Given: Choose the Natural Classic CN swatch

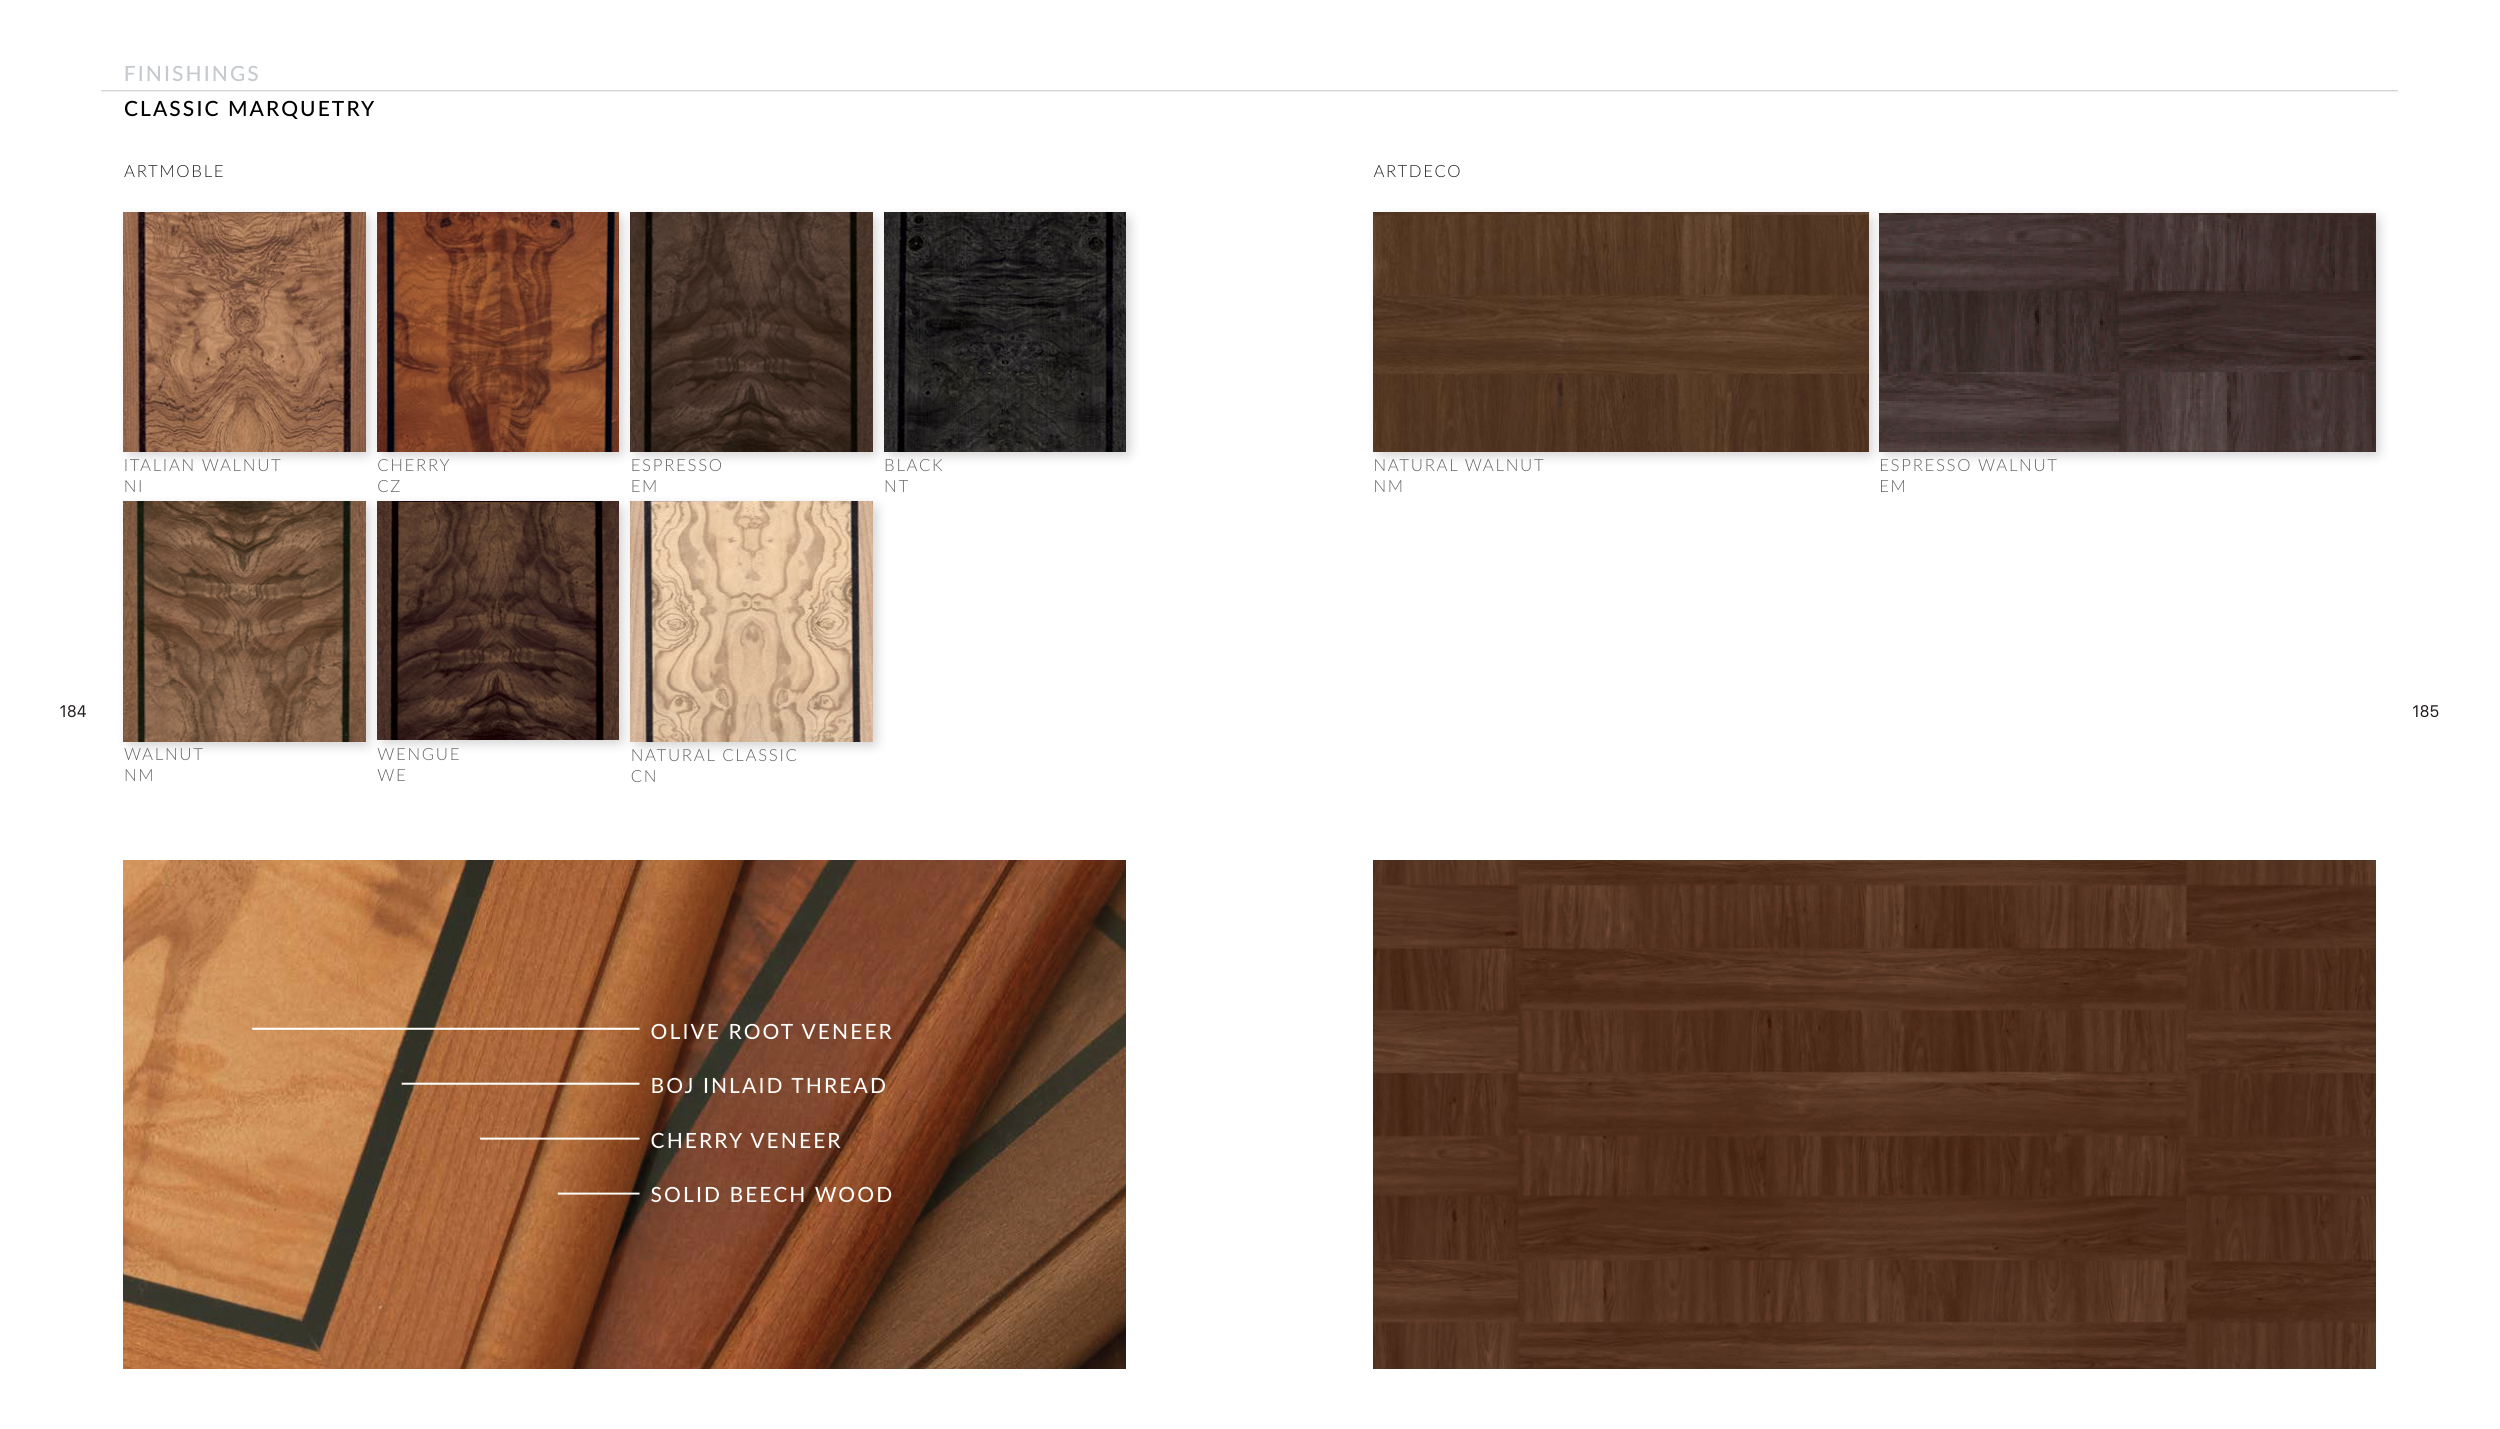Looking at the screenshot, I should tap(751, 621).
